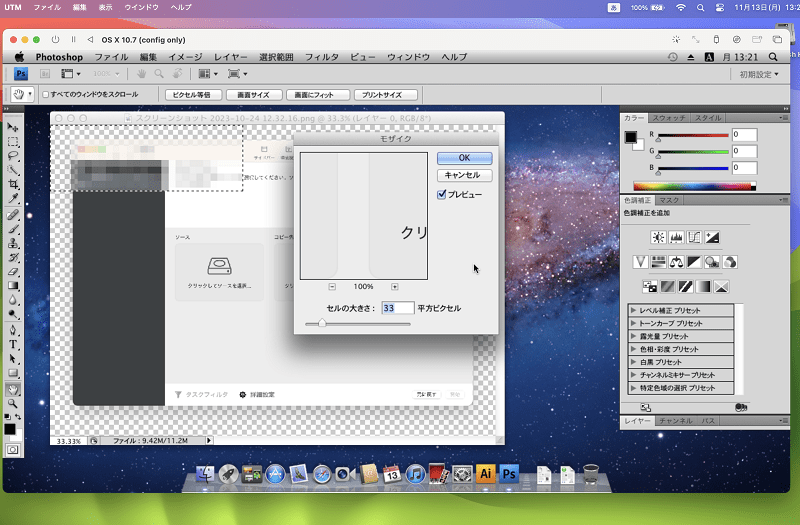
Task: Open Illustrator from the Dock
Action: pyautogui.click(x=485, y=474)
